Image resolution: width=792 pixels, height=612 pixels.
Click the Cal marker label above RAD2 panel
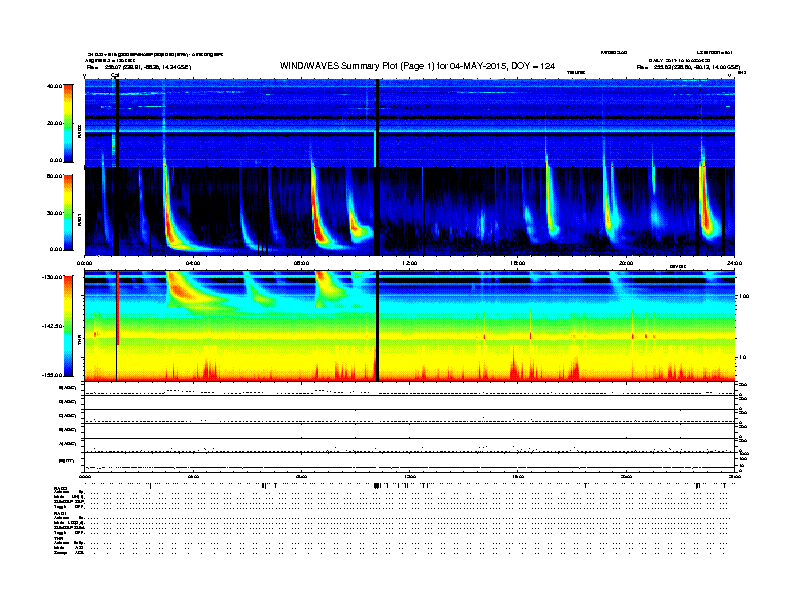click(115, 76)
